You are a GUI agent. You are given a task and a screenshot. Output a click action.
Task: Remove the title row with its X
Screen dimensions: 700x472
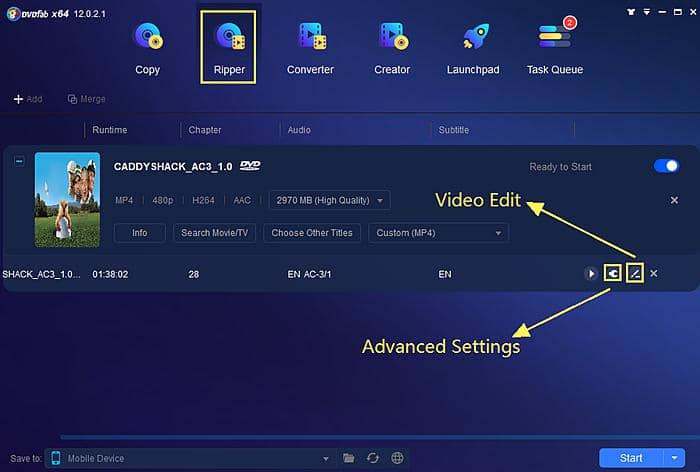coord(654,273)
